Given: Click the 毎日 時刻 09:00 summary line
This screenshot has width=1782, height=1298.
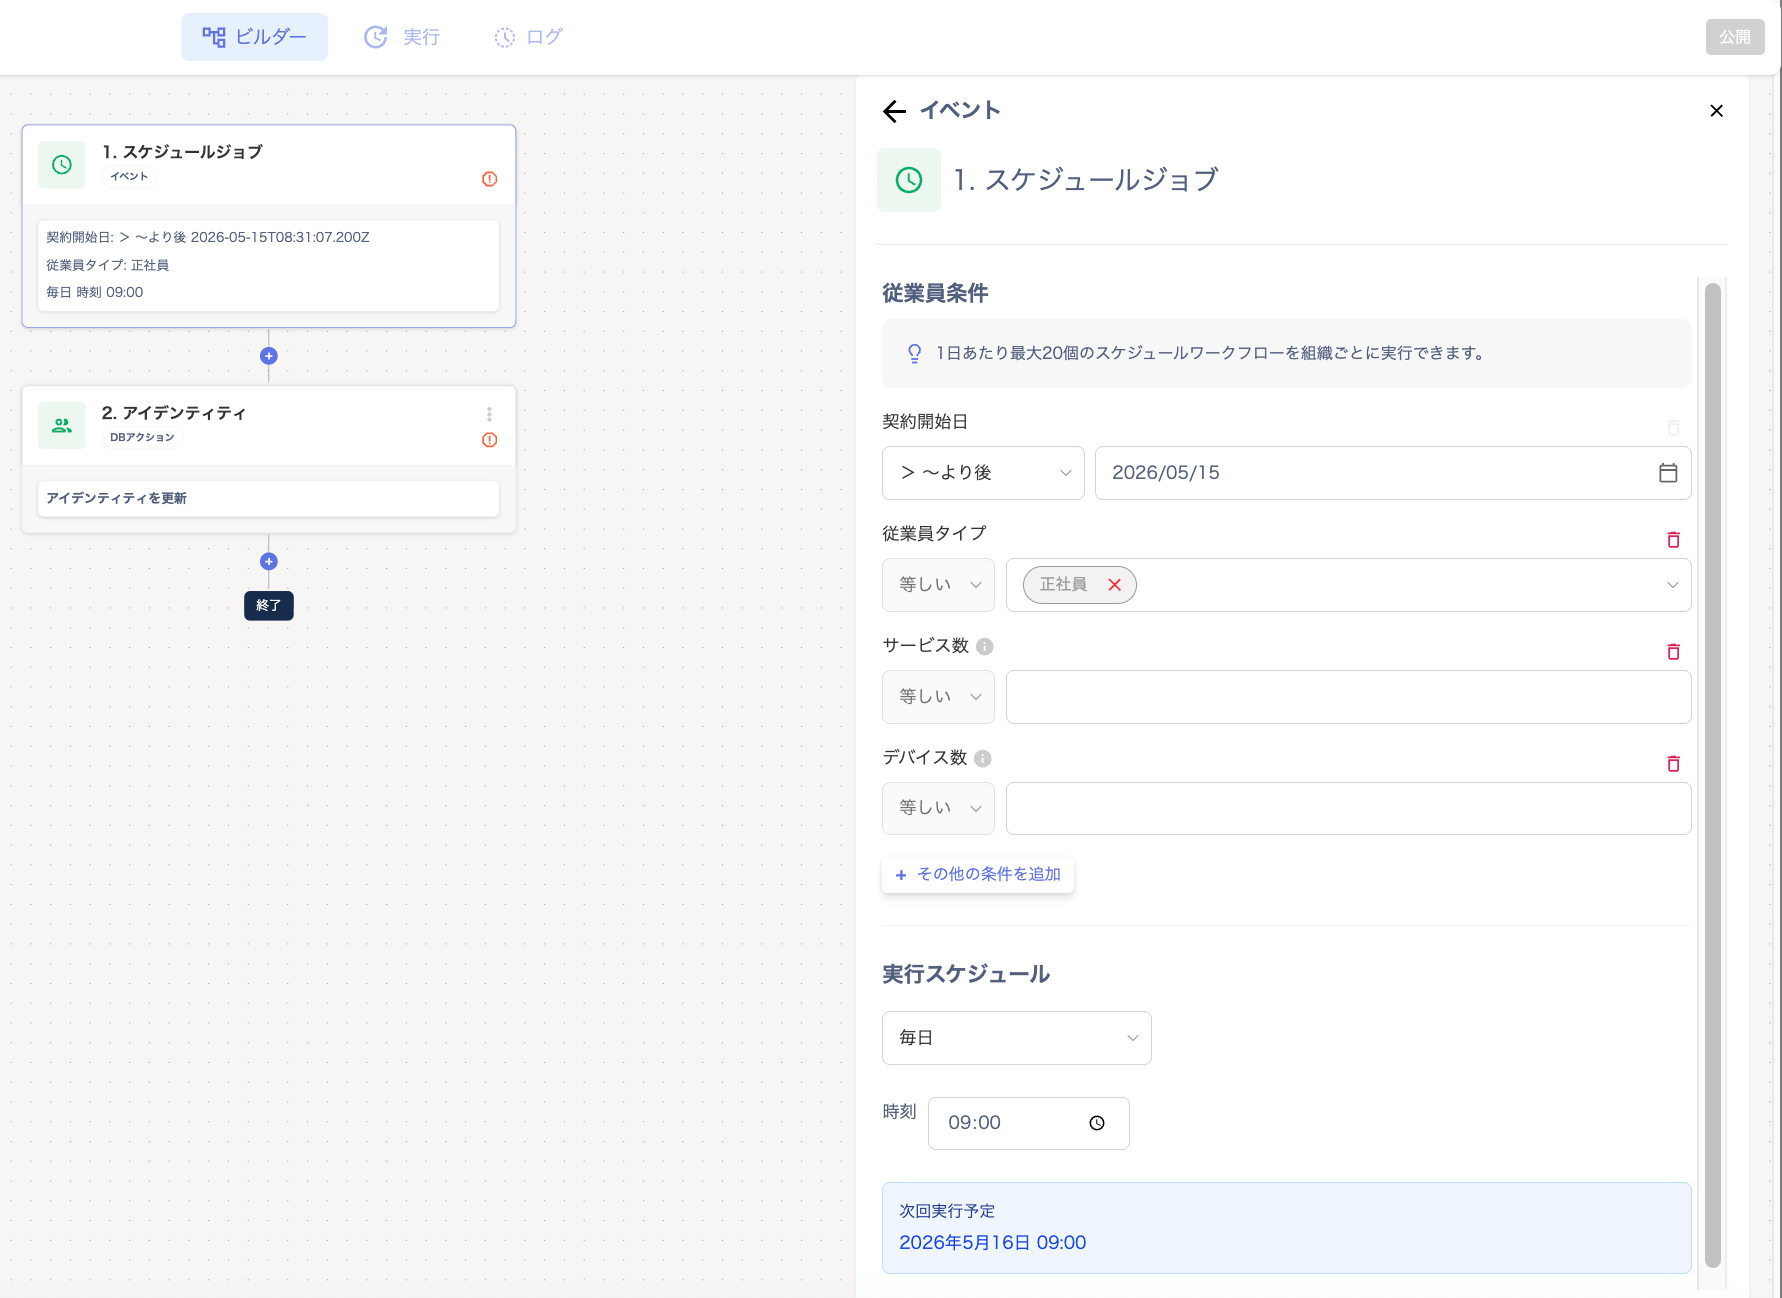Looking at the screenshot, I should [x=95, y=292].
